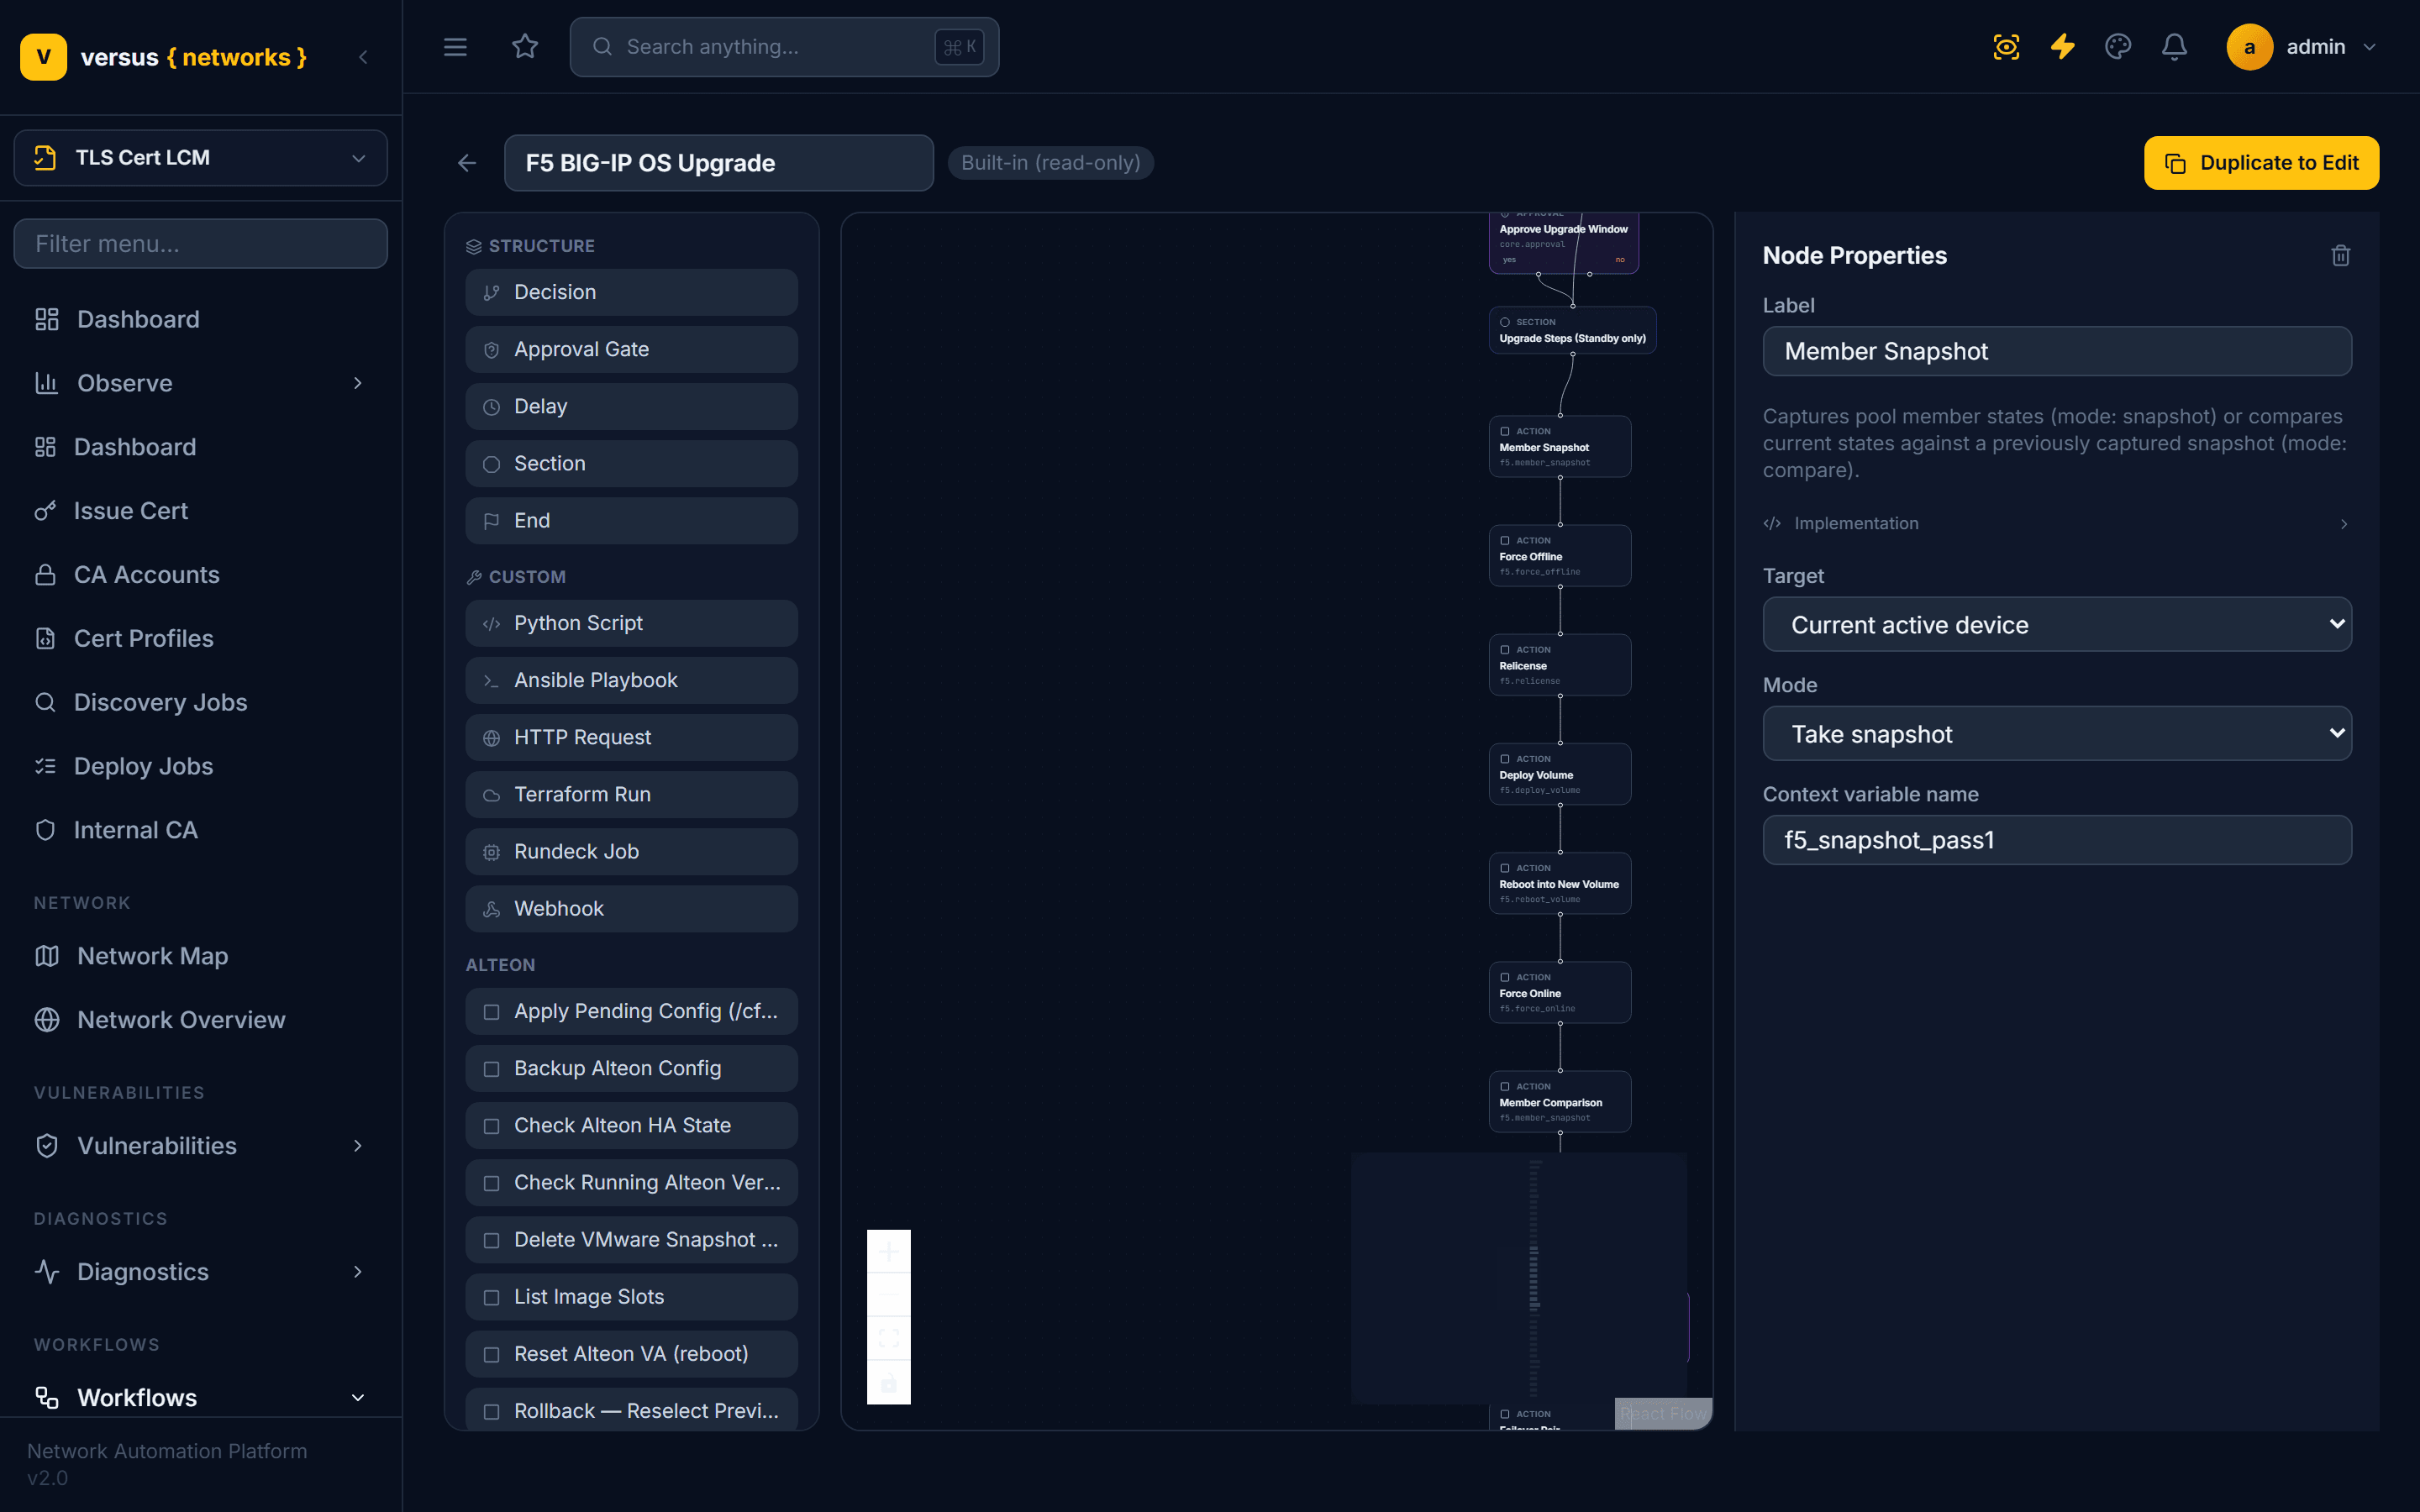2420x1512 pixels.
Task: Toggle the hamburger menu icon
Action: pos(455,47)
